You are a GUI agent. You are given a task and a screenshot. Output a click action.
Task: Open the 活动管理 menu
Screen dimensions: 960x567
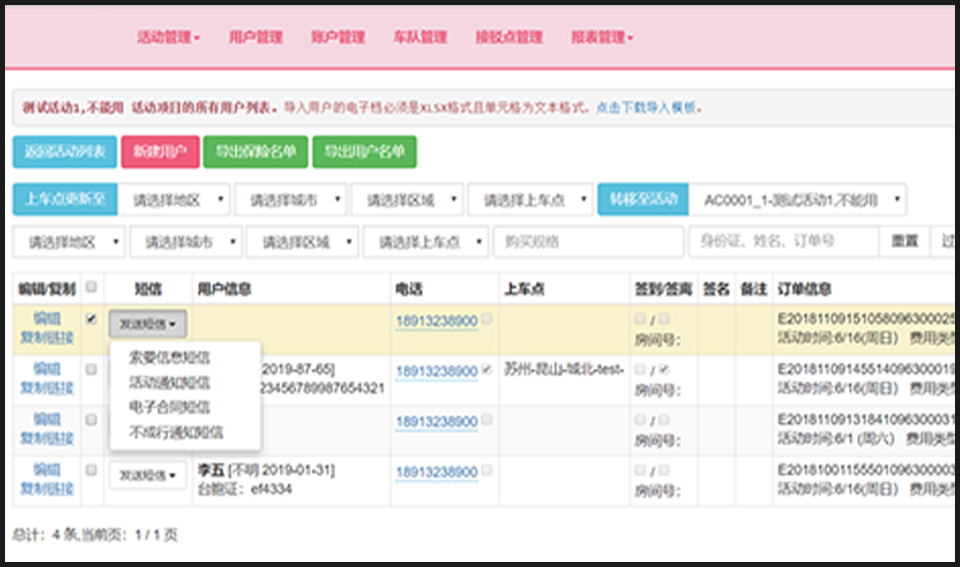click(168, 38)
